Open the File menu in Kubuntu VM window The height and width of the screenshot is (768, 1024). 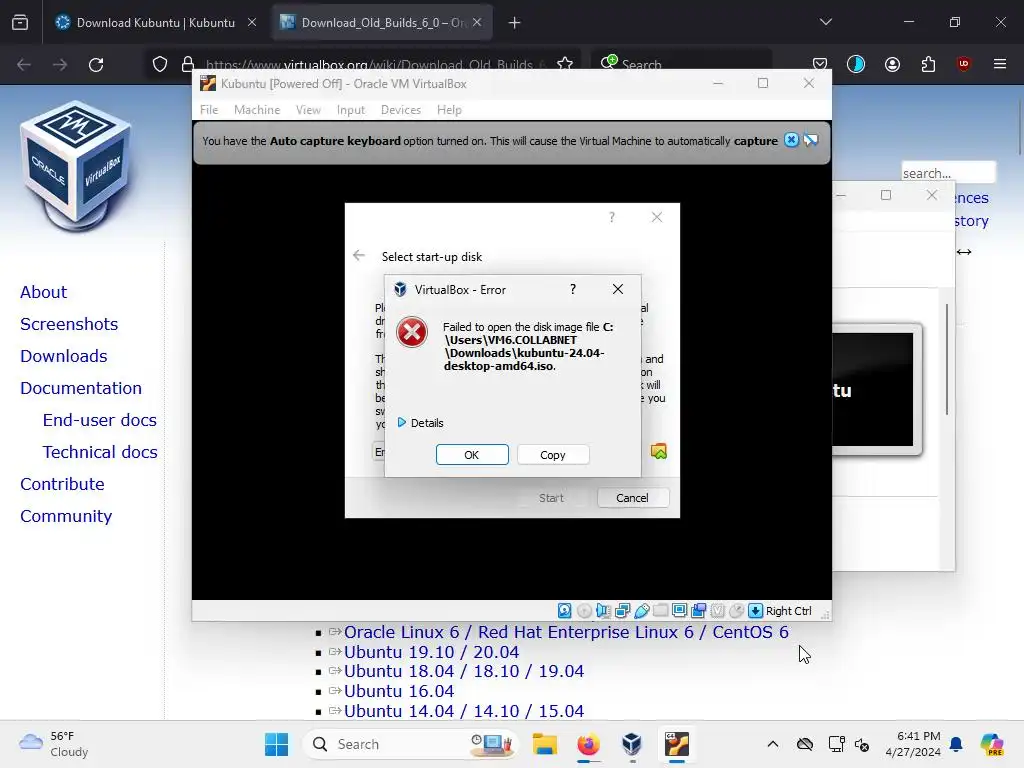(x=209, y=110)
